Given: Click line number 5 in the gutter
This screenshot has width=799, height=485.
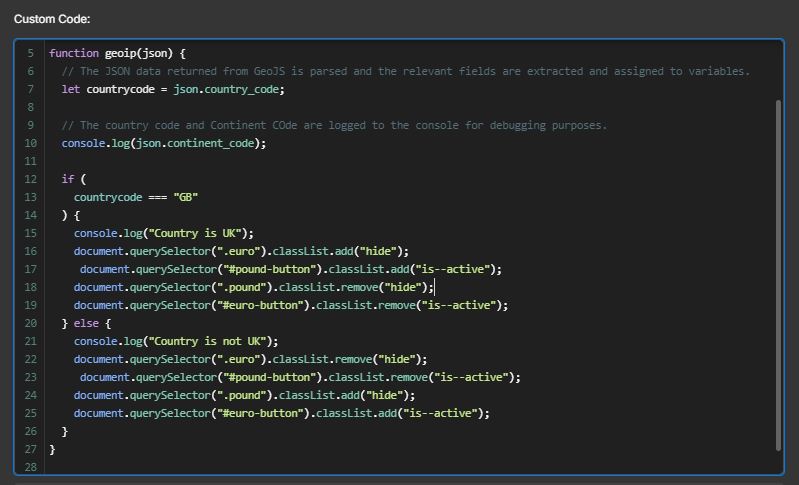Looking at the screenshot, I should click(x=31, y=53).
